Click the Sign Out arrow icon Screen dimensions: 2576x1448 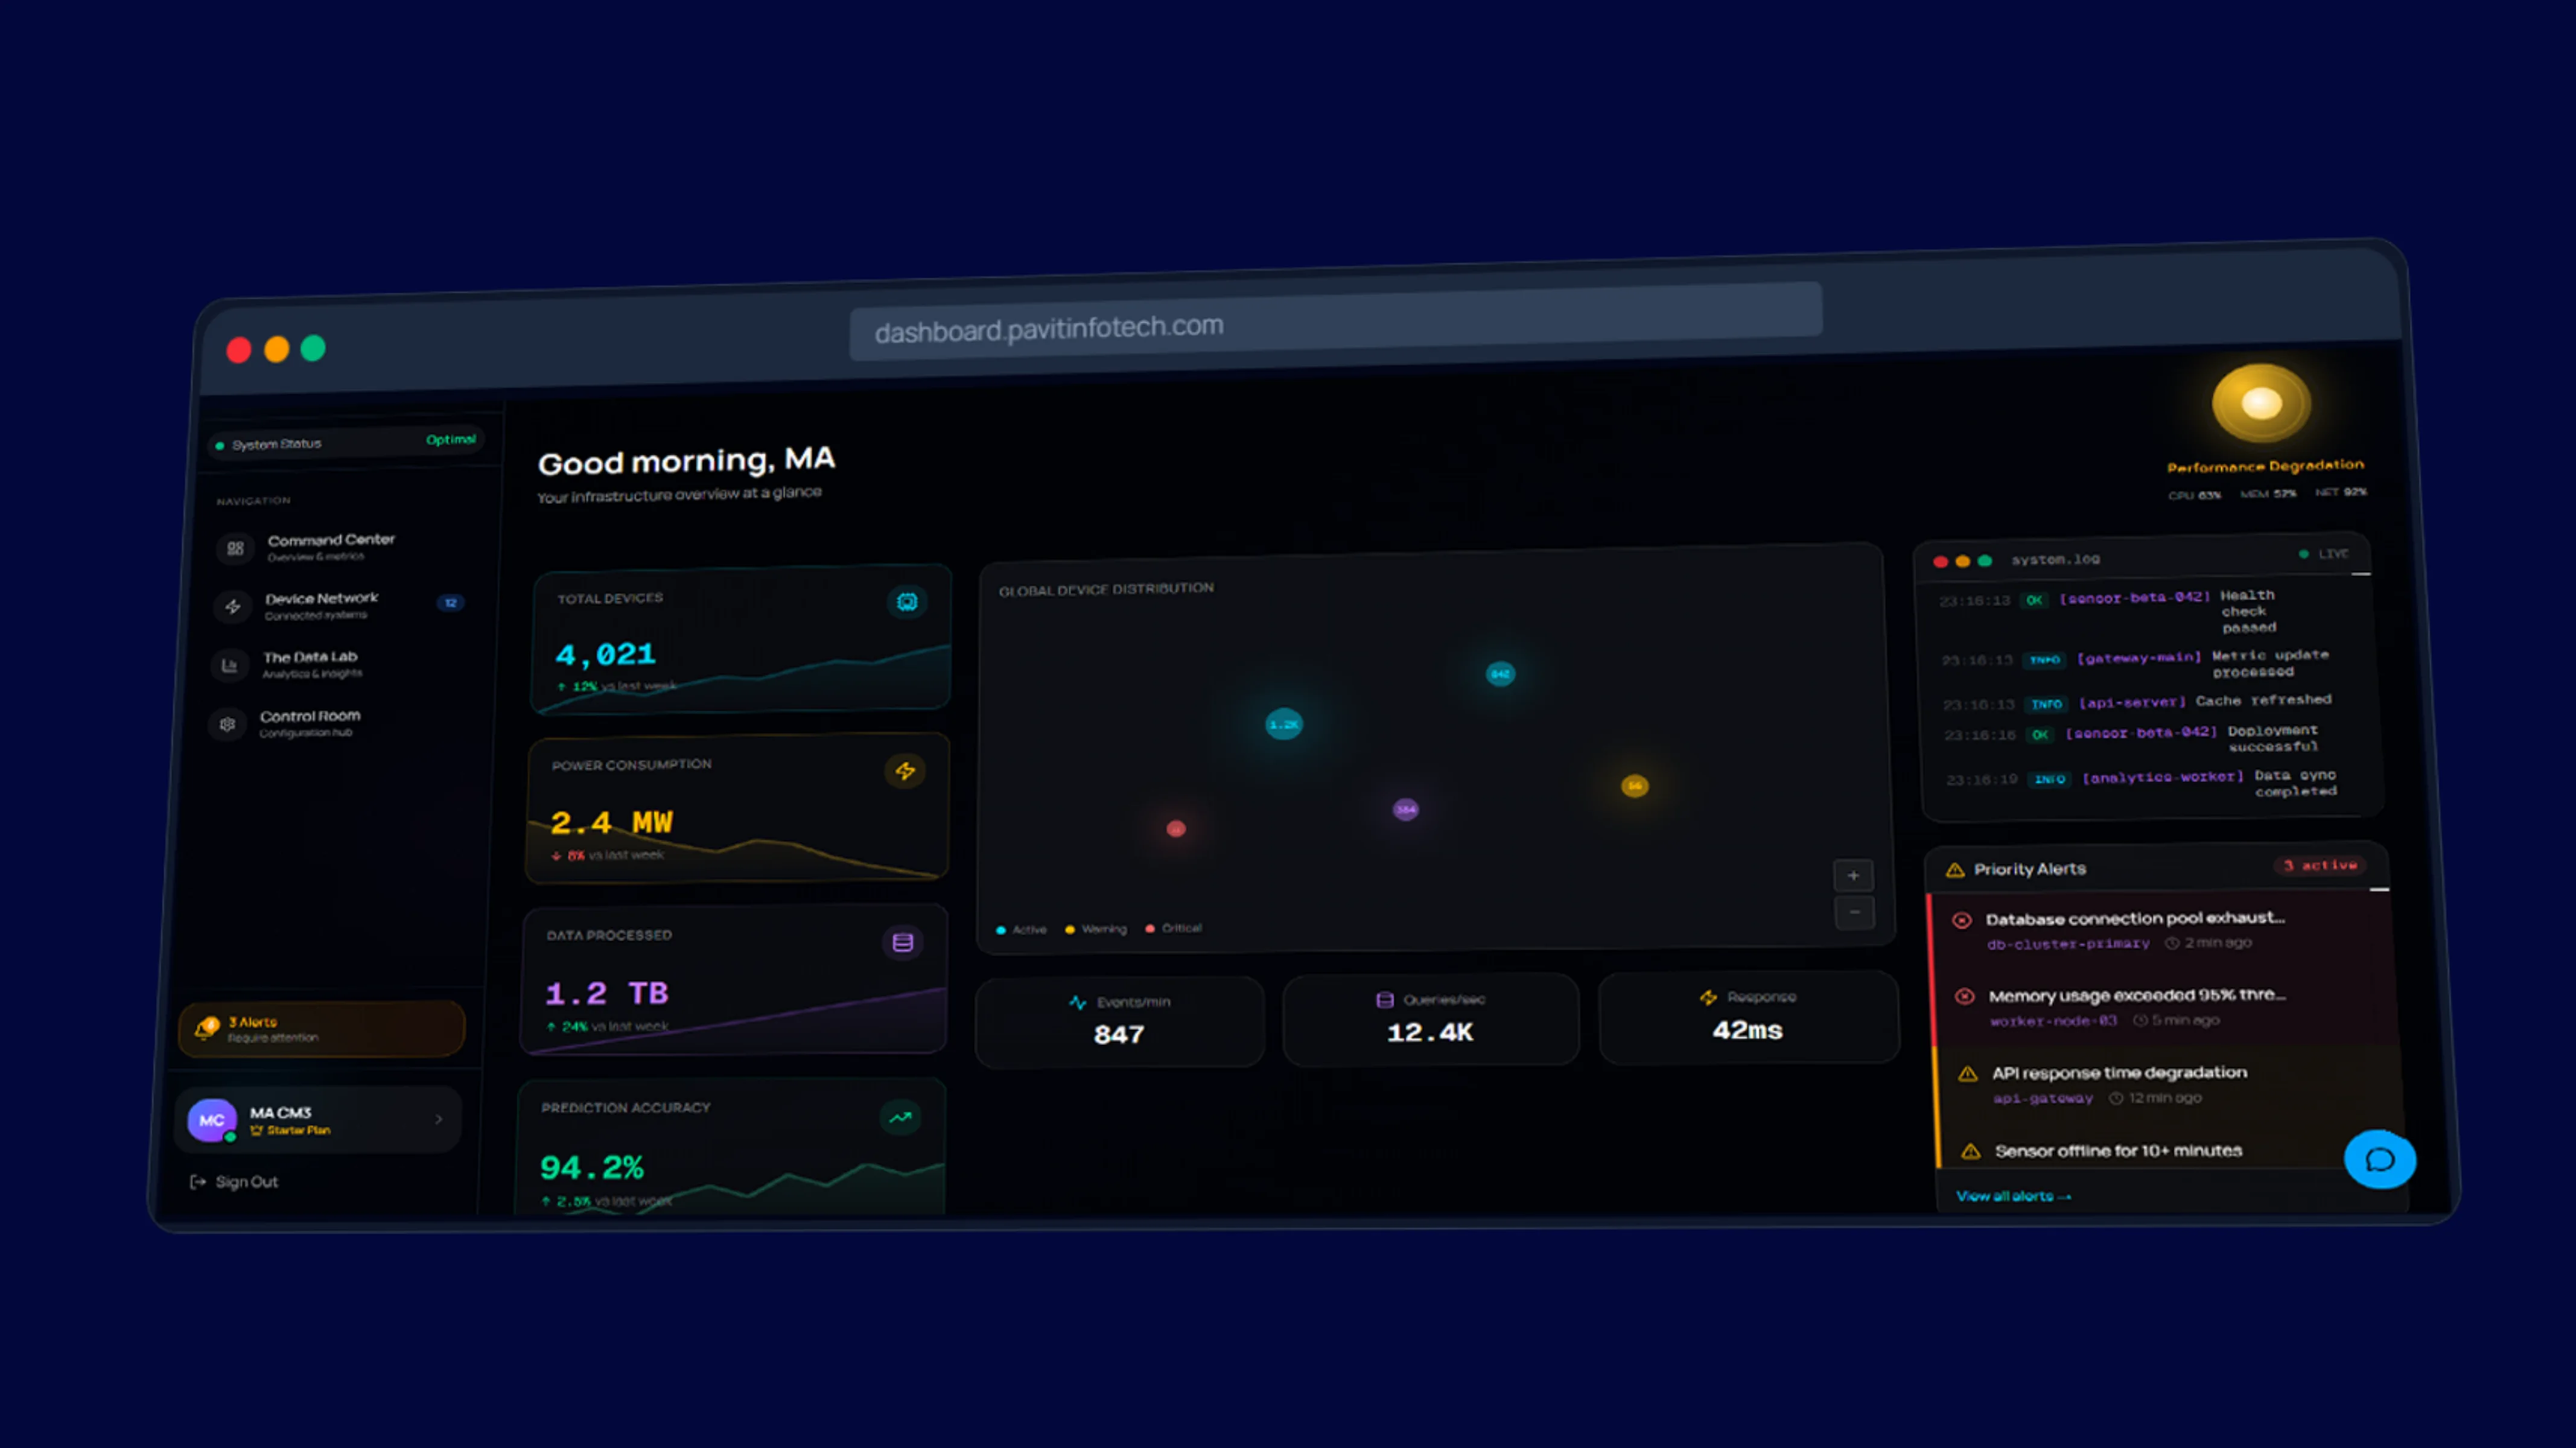(x=198, y=1182)
